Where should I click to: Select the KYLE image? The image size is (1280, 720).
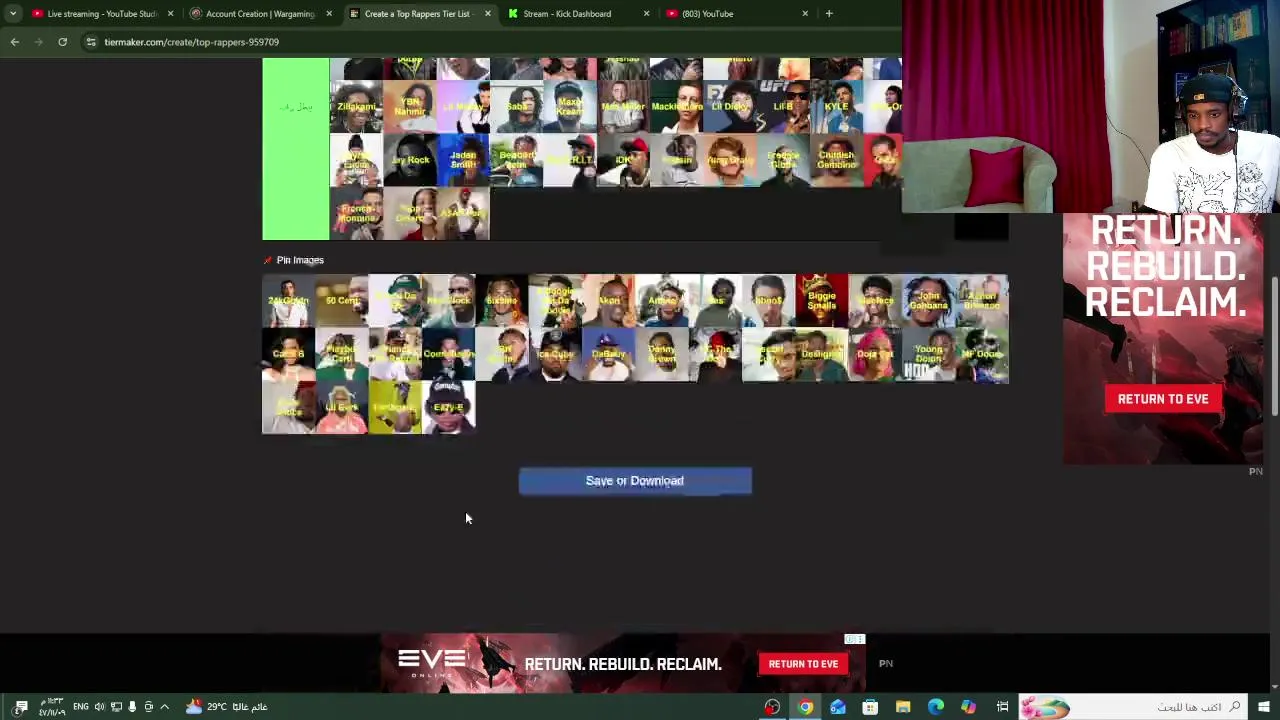click(x=837, y=107)
